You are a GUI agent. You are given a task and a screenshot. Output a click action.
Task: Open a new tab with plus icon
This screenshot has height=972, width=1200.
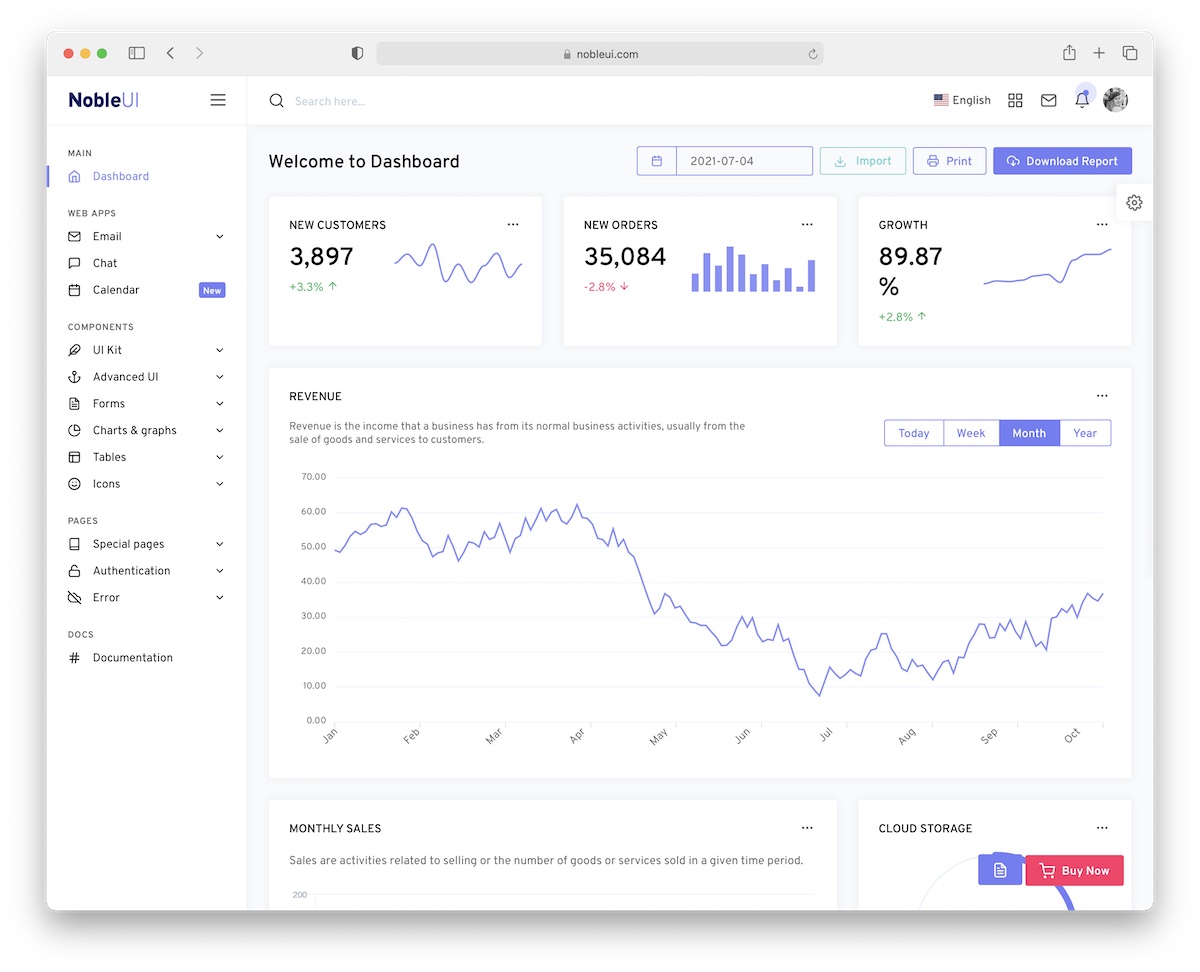(x=1099, y=53)
